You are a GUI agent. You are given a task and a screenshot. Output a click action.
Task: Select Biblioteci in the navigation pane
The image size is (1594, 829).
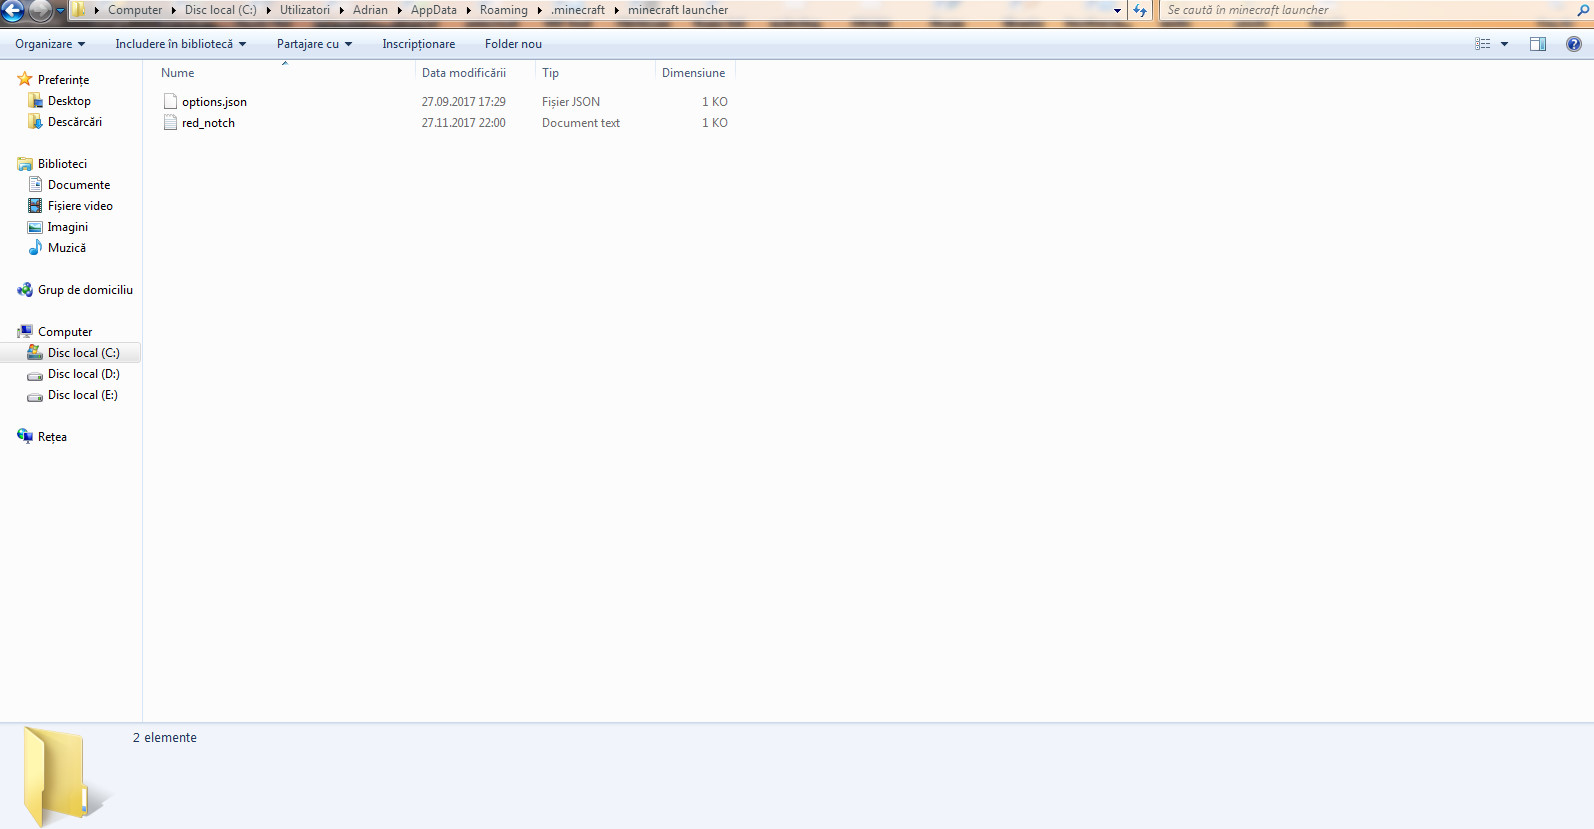point(62,164)
